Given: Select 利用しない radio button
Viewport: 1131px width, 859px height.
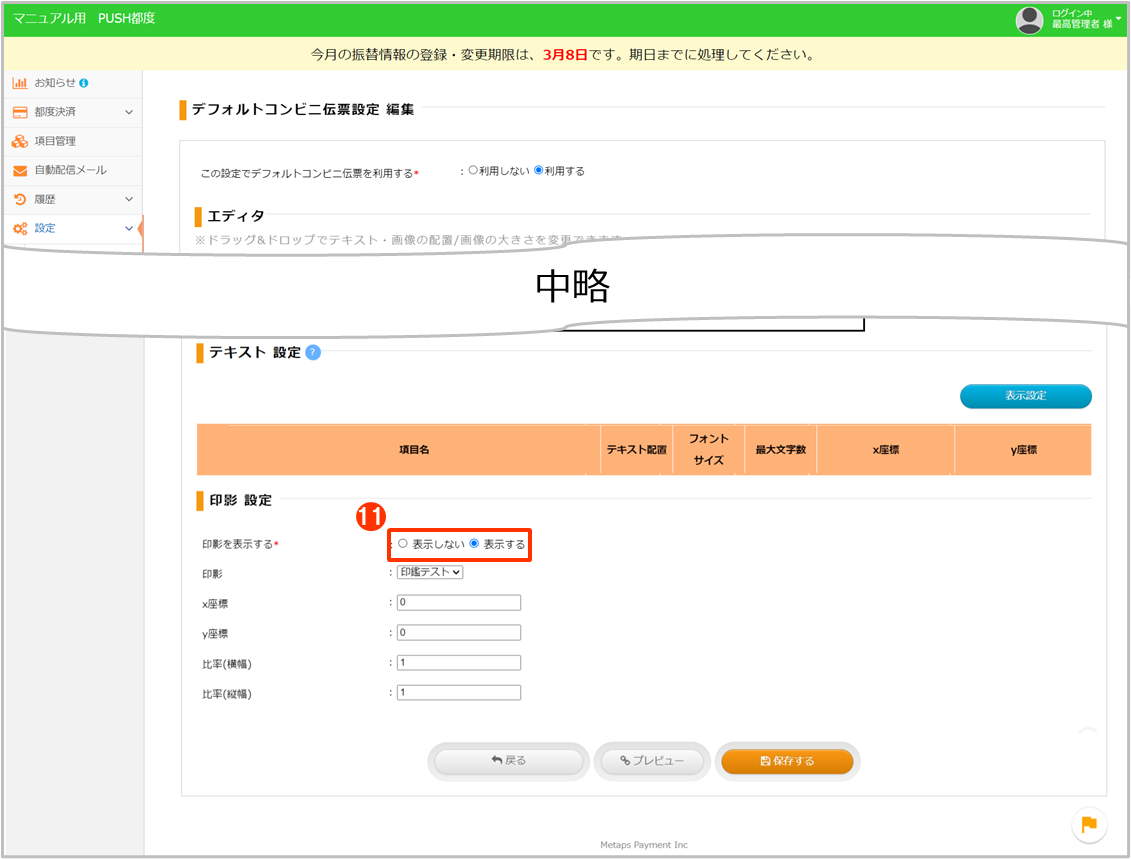Looking at the screenshot, I should point(473,171).
